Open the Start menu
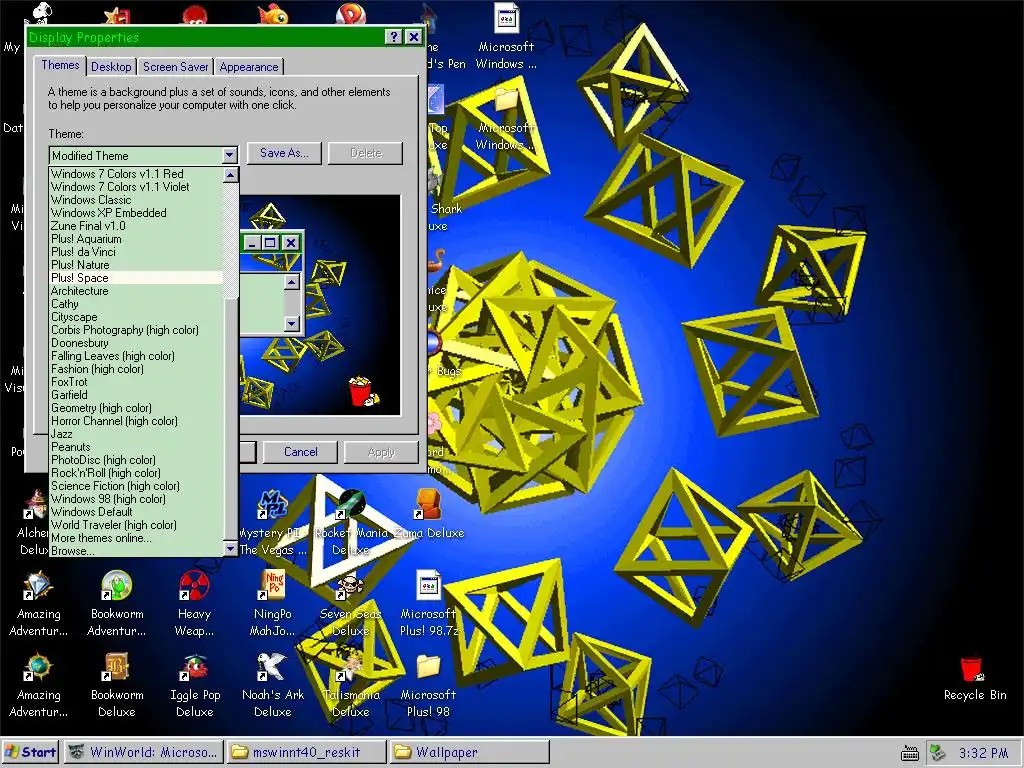 tap(31, 752)
